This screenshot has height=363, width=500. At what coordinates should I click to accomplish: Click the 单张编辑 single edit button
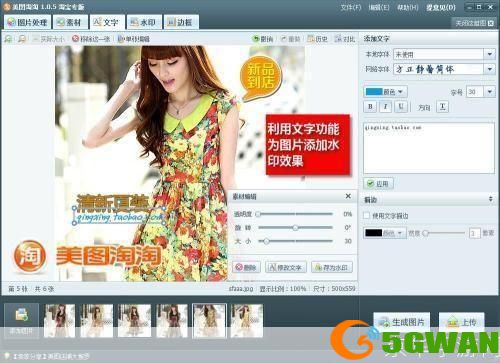134,39
